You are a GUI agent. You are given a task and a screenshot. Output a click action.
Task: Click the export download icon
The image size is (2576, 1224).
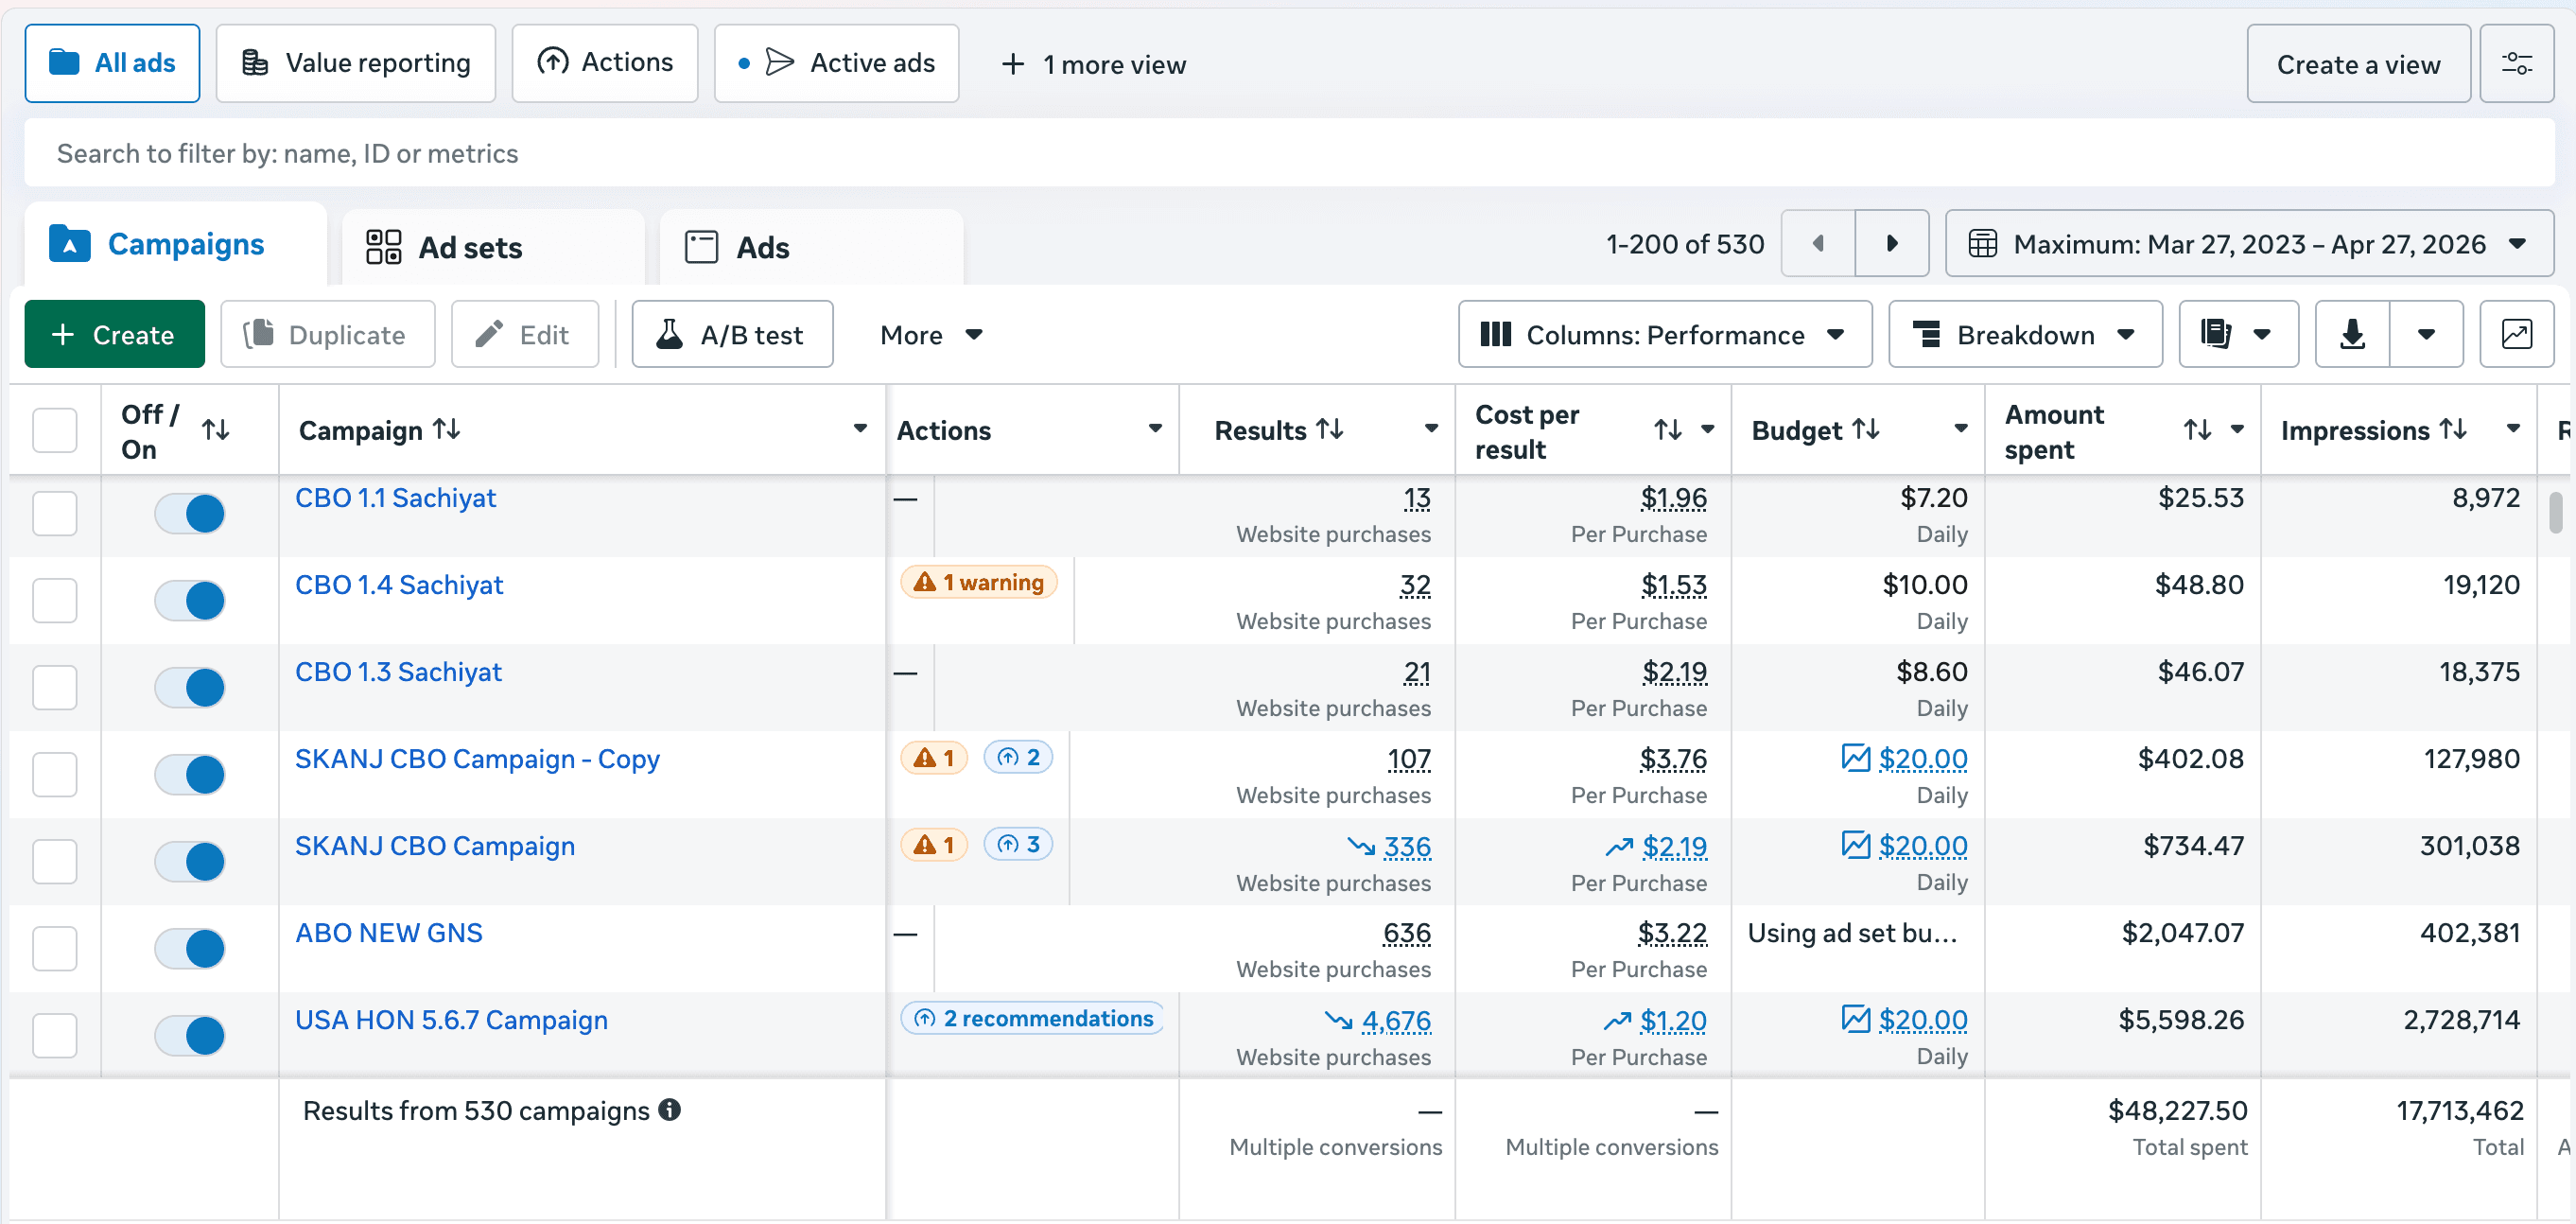(x=2352, y=334)
